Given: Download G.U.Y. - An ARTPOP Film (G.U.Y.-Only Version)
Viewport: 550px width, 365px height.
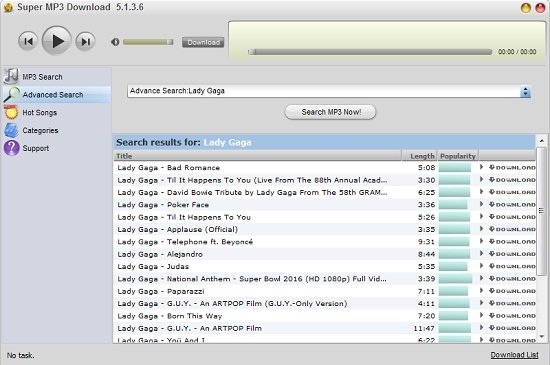Looking at the screenshot, I should (512, 304).
